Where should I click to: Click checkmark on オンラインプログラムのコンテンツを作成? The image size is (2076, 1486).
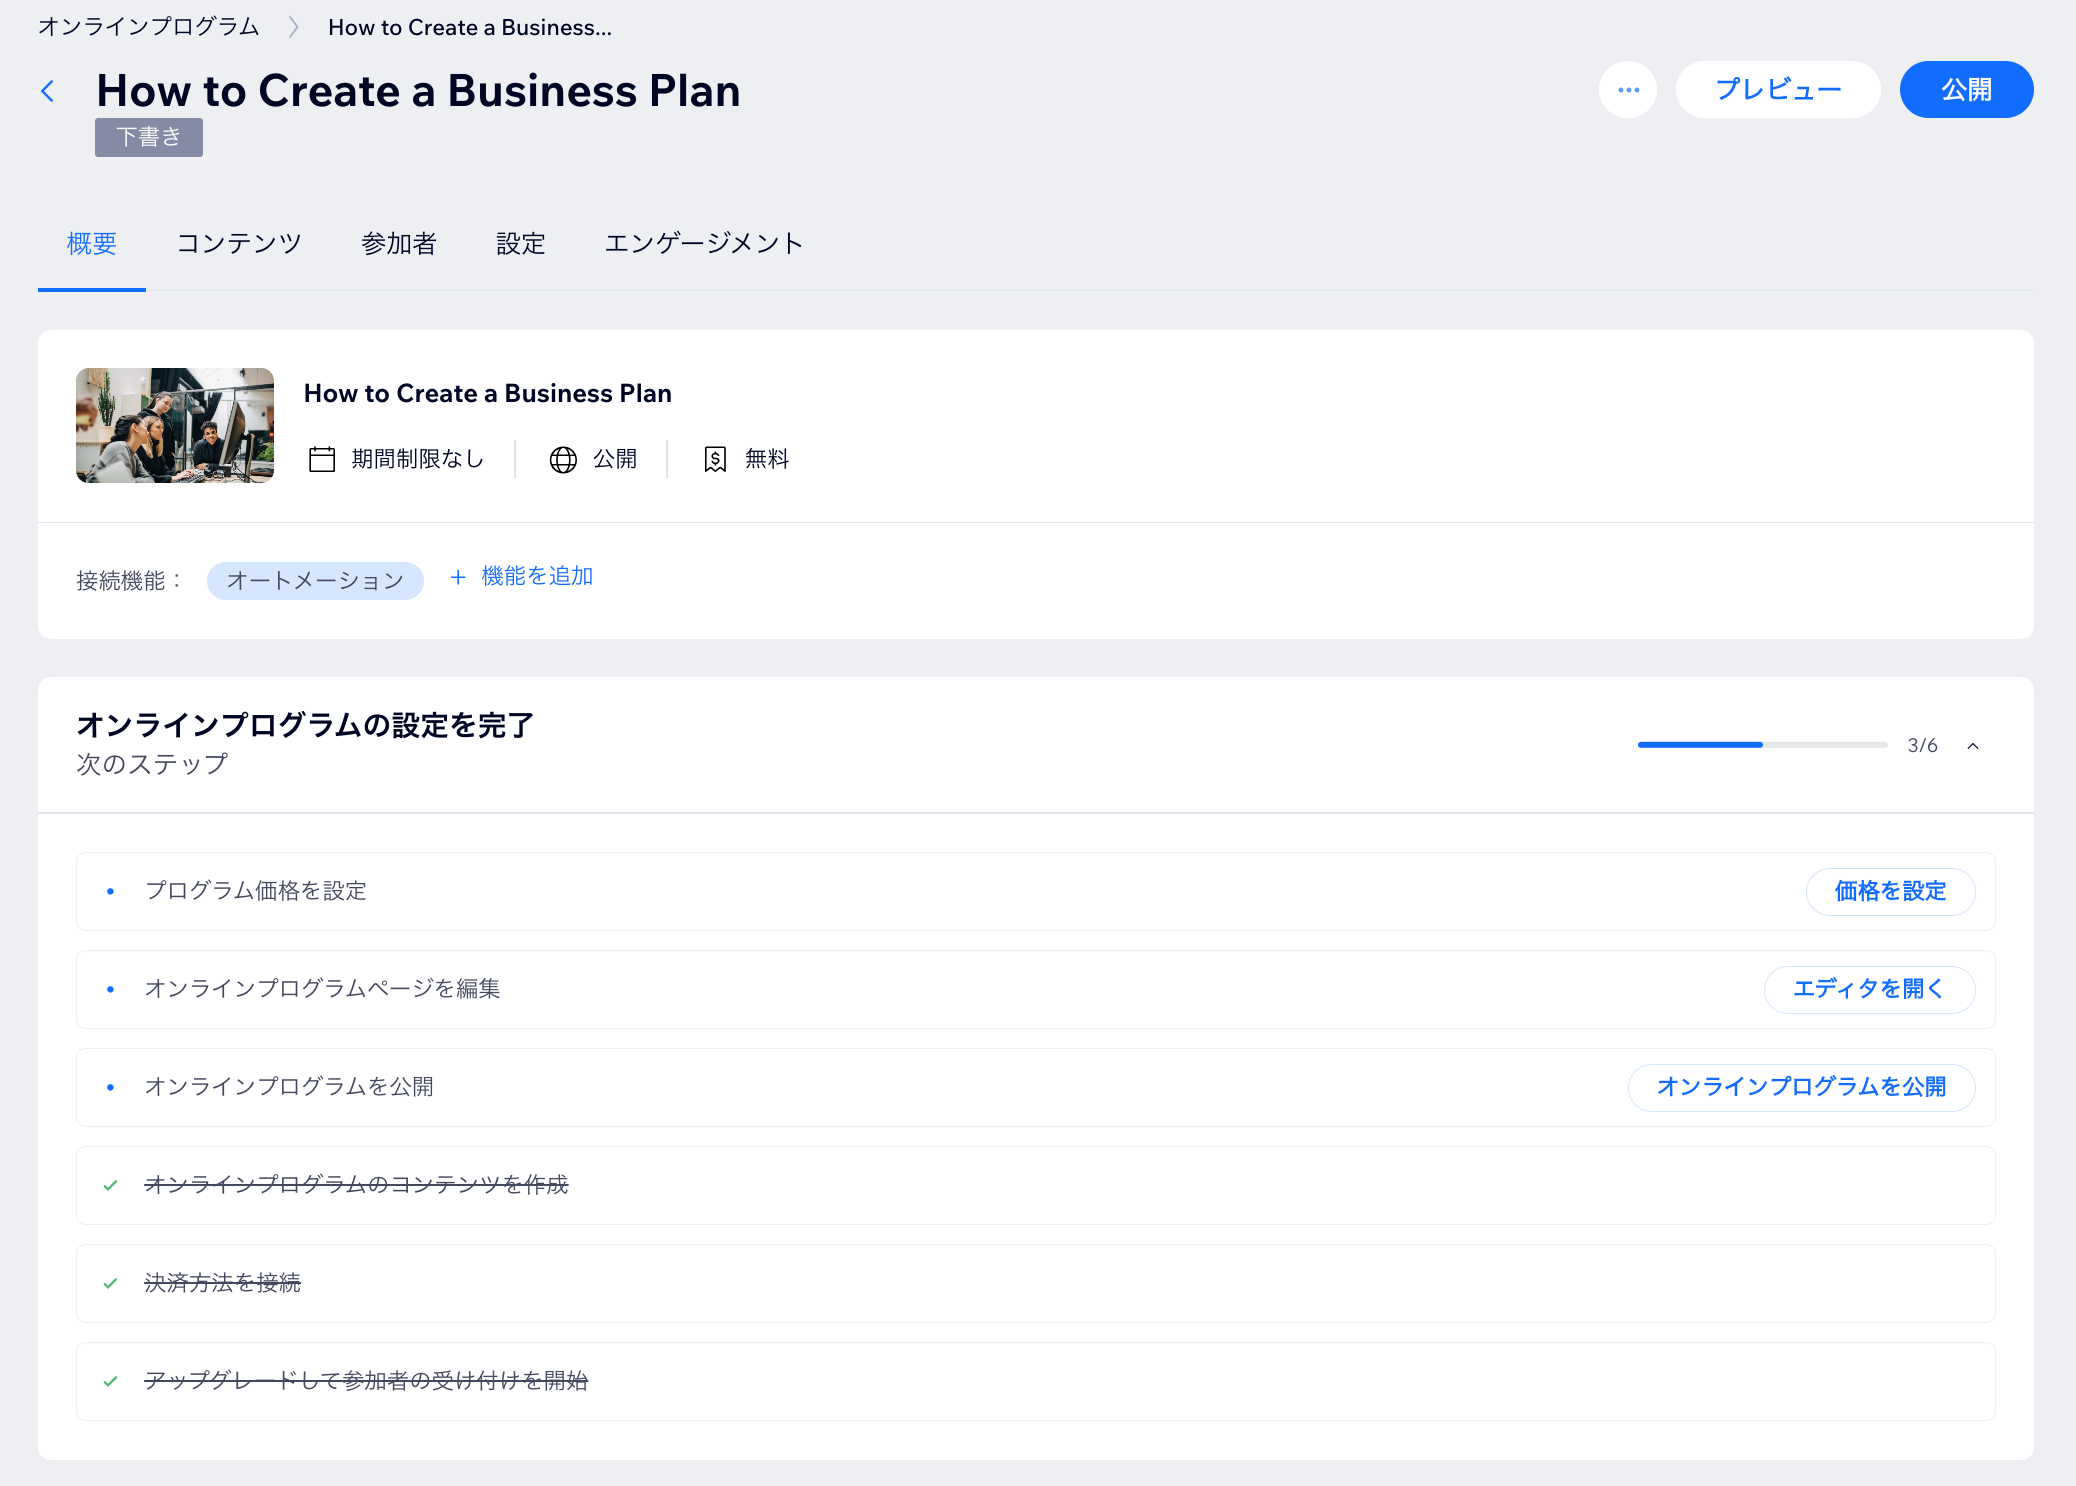pyautogui.click(x=111, y=1185)
